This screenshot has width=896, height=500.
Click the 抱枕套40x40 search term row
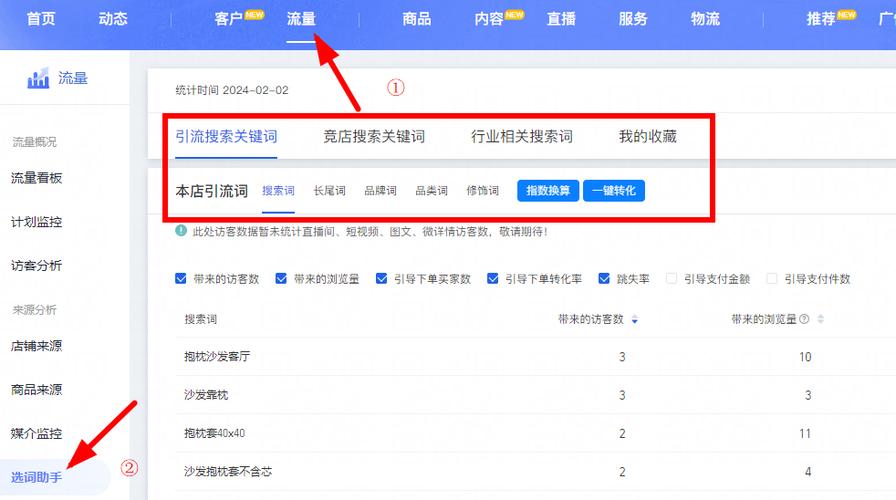click(x=535, y=433)
